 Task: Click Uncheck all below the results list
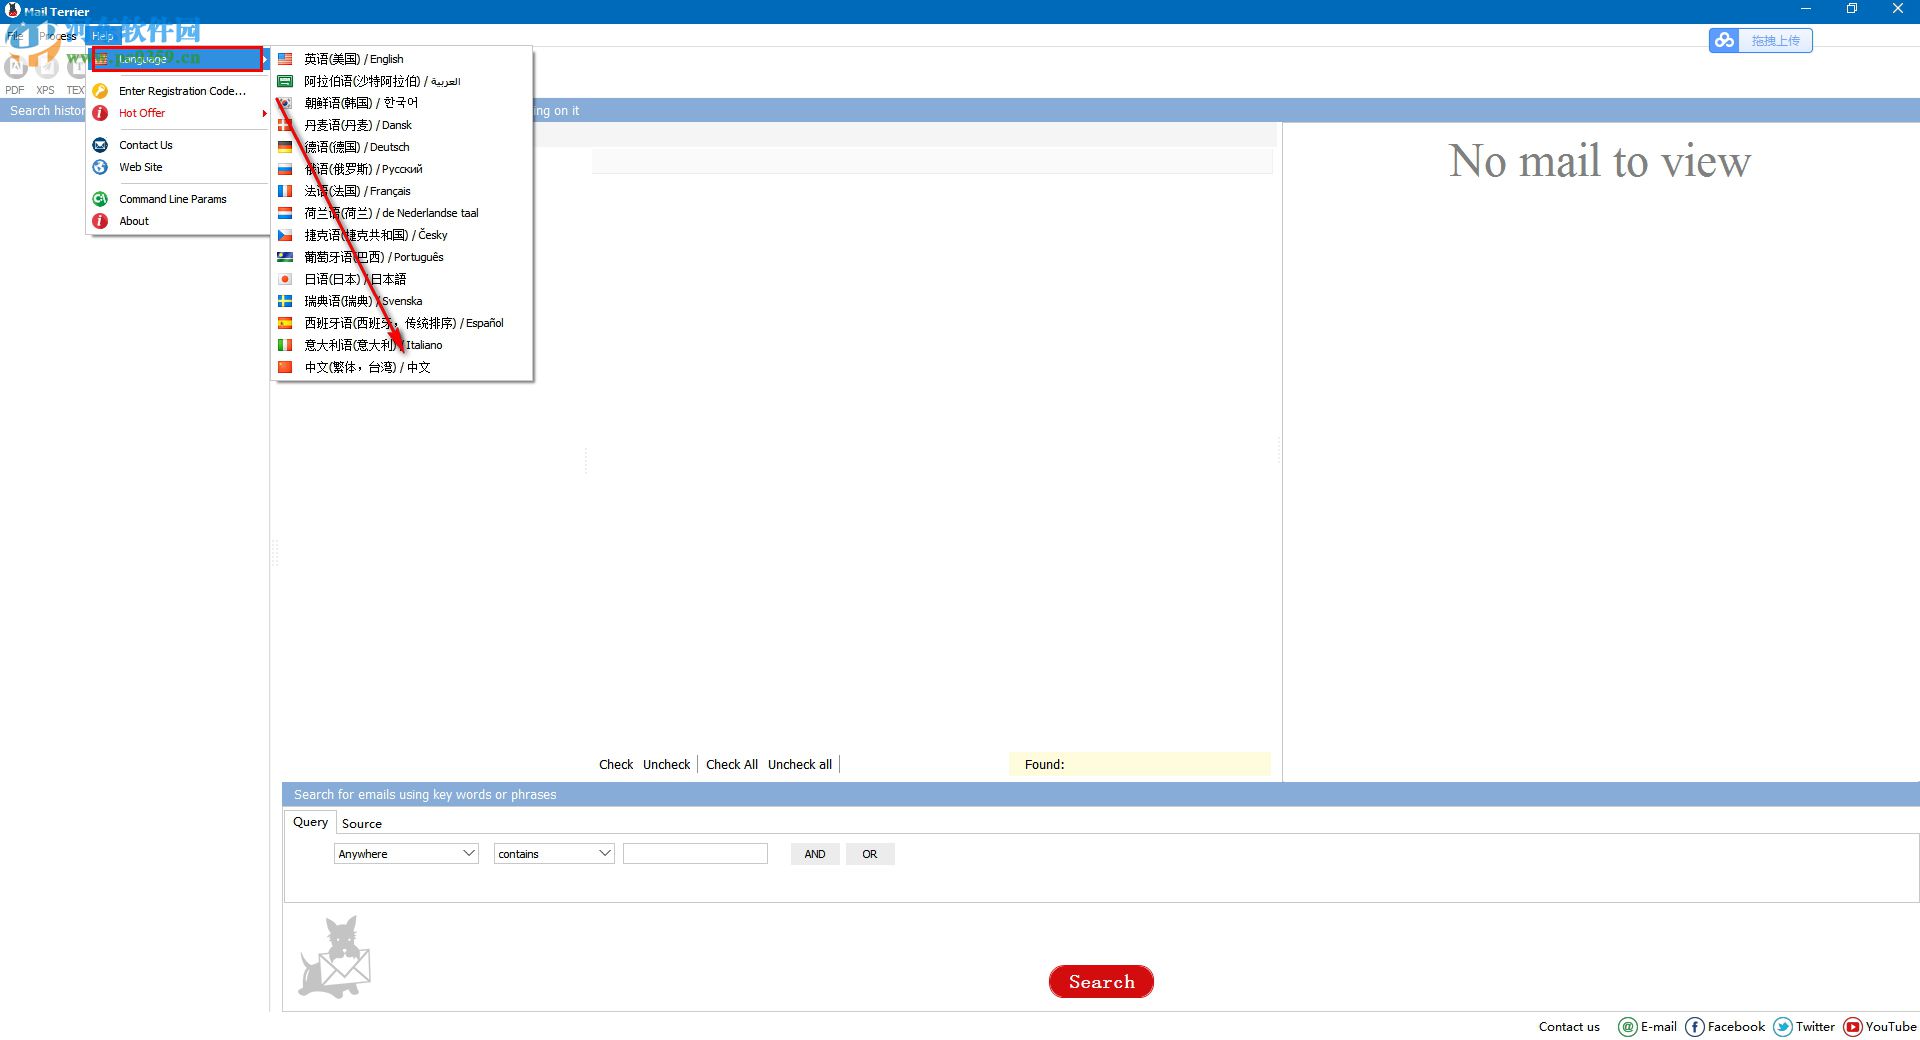click(800, 765)
